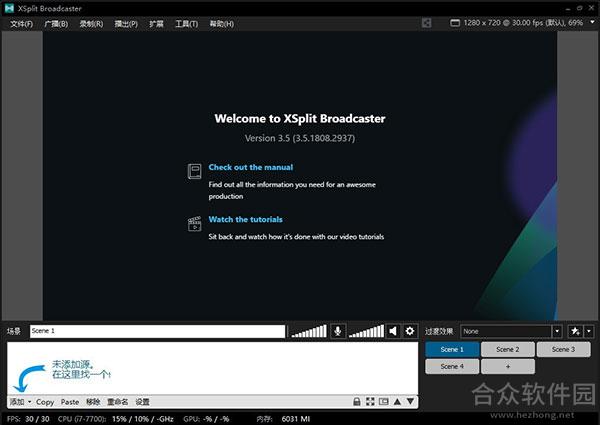Open the 广播(B) menu
Screen dimensions: 600x425
point(56,24)
